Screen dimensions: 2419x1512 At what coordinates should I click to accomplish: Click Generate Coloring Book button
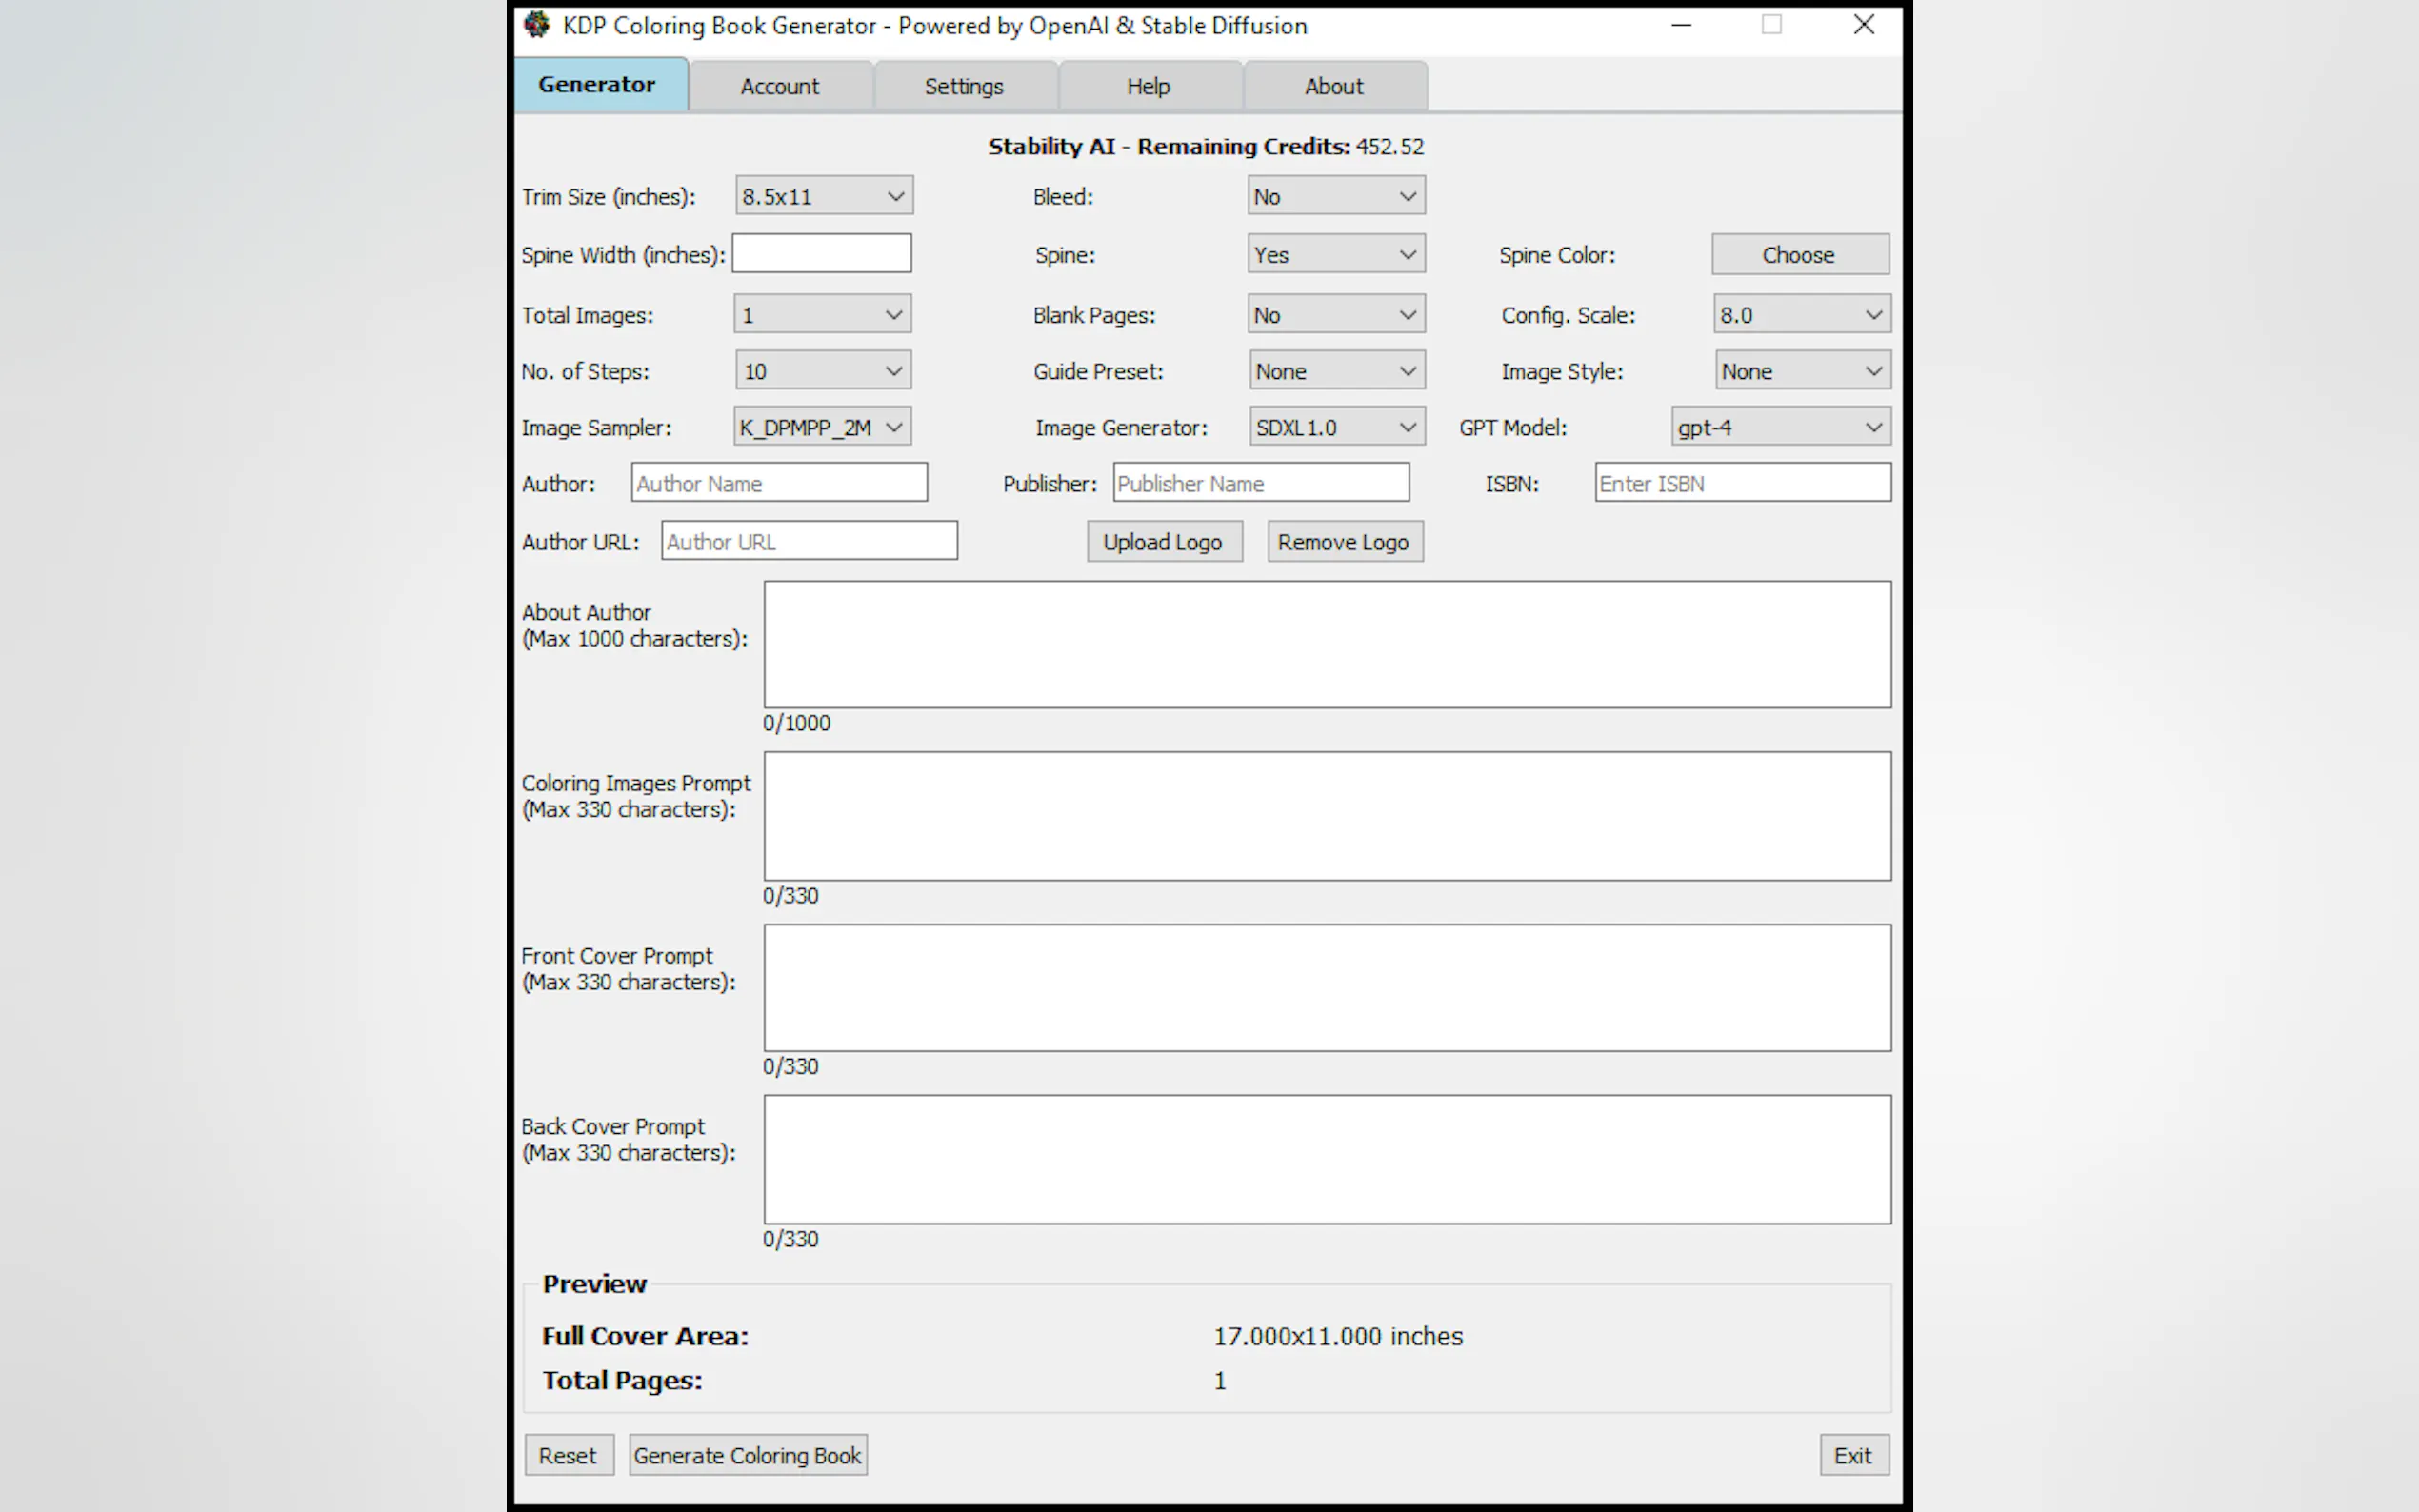point(747,1455)
